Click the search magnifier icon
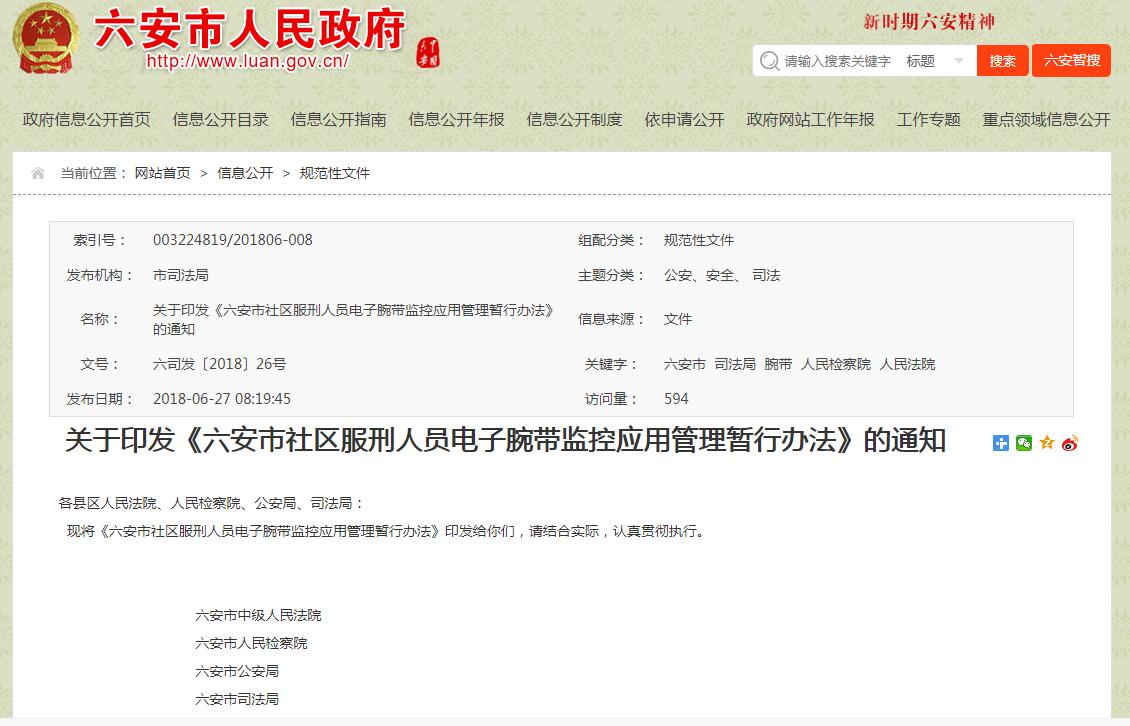The height and width of the screenshot is (726, 1130). pos(769,61)
